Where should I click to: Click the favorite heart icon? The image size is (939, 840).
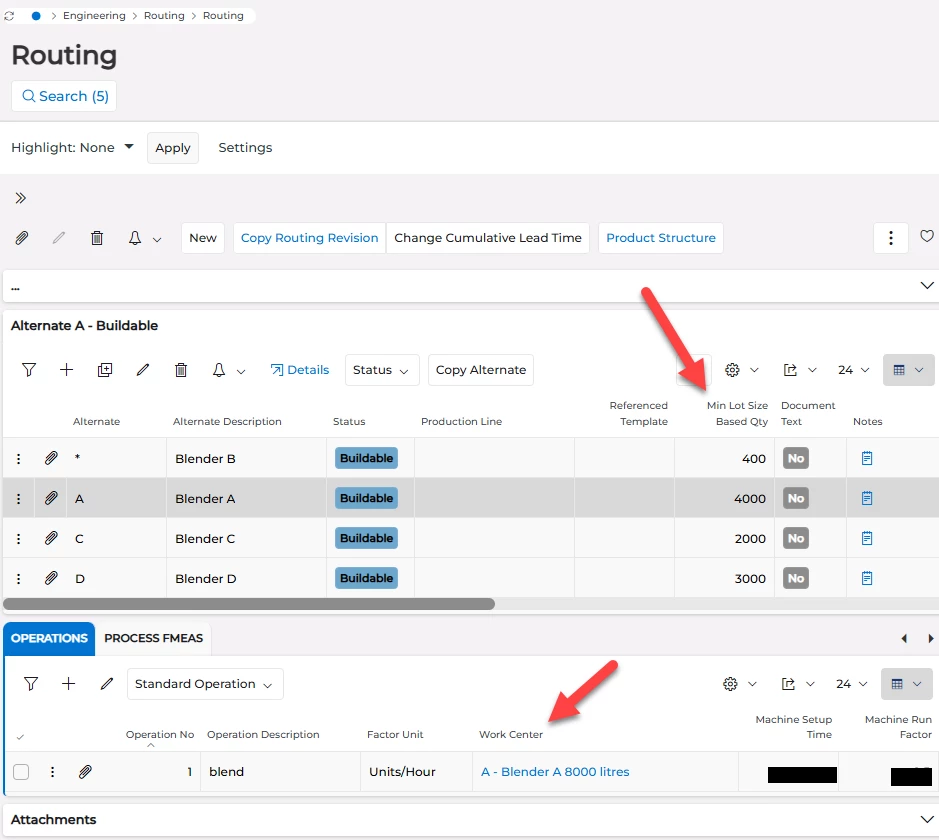click(926, 236)
